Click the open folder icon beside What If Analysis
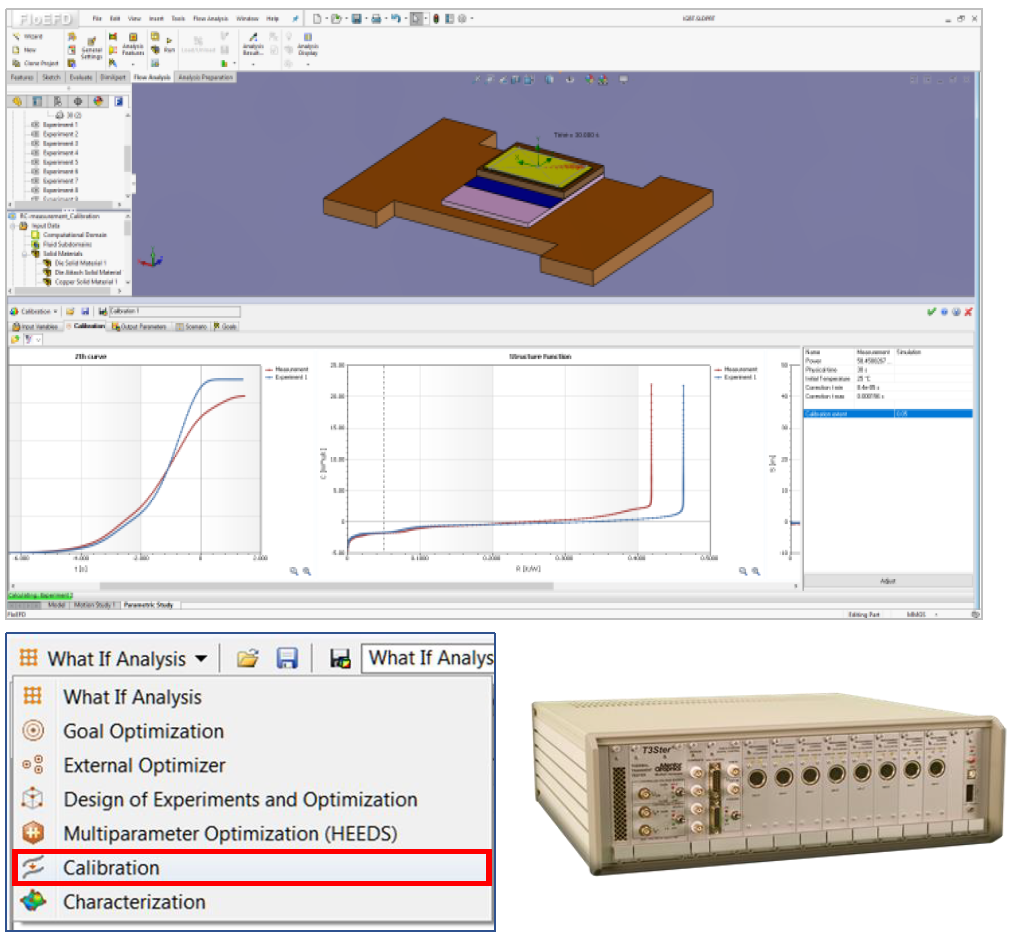Image resolution: width=1013 pixels, height=942 pixels. coord(247,658)
